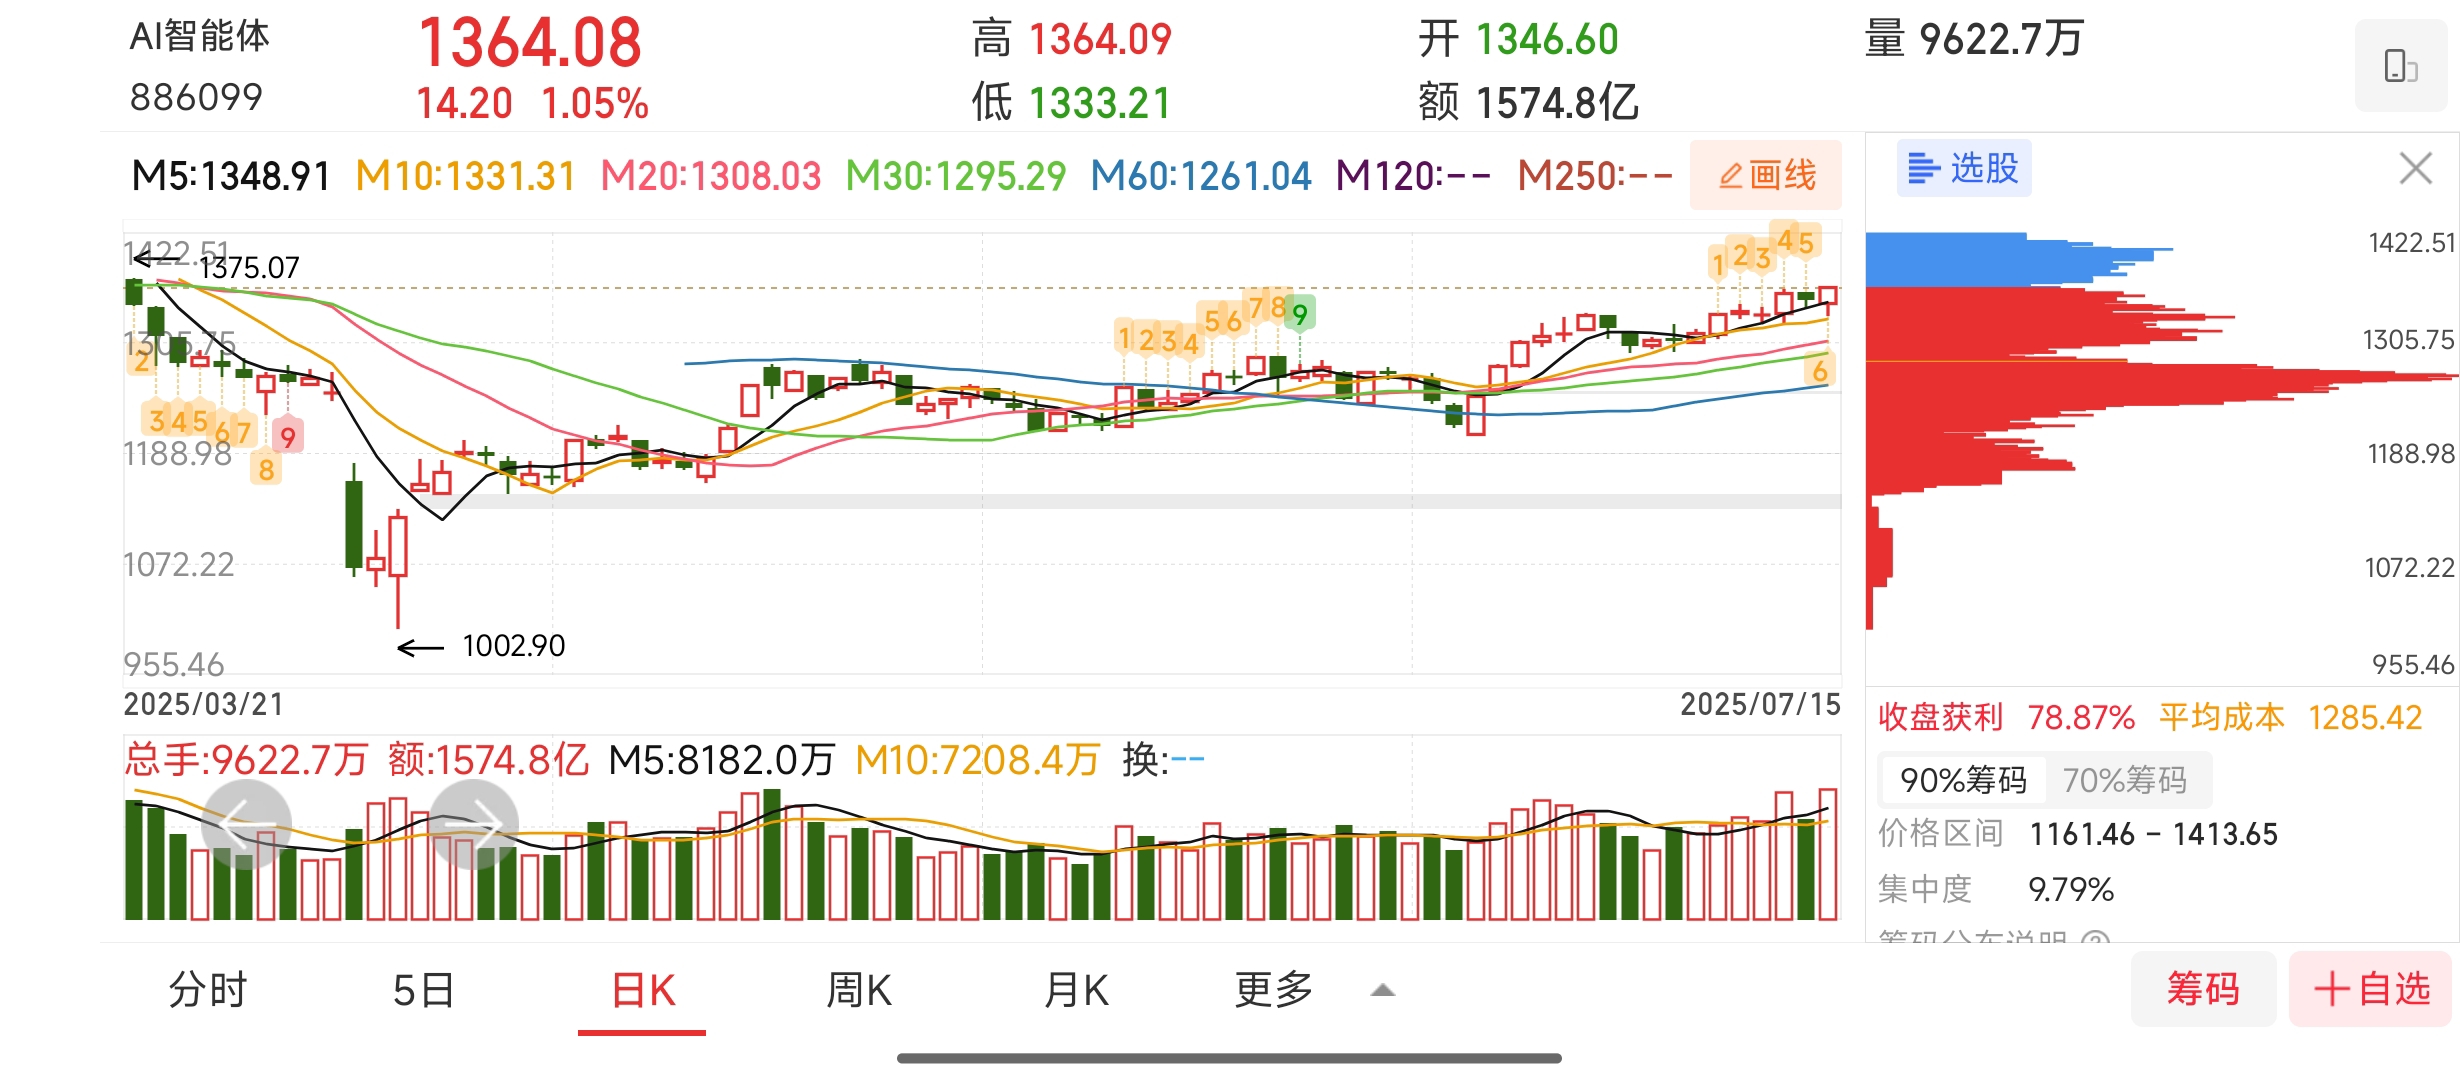Tap the device rotate icon
This screenshot has width=2460, height=1080.
click(2402, 66)
